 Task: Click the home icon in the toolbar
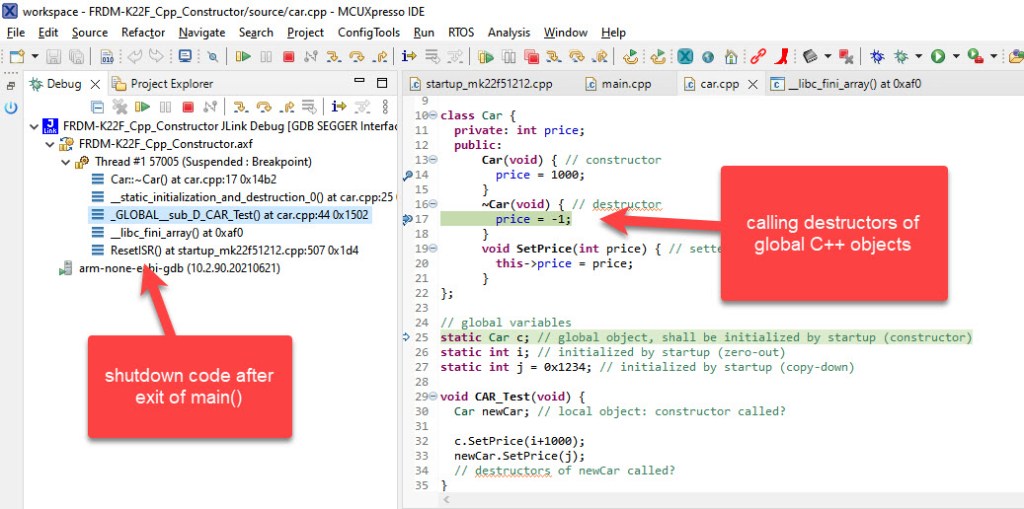click(x=731, y=57)
